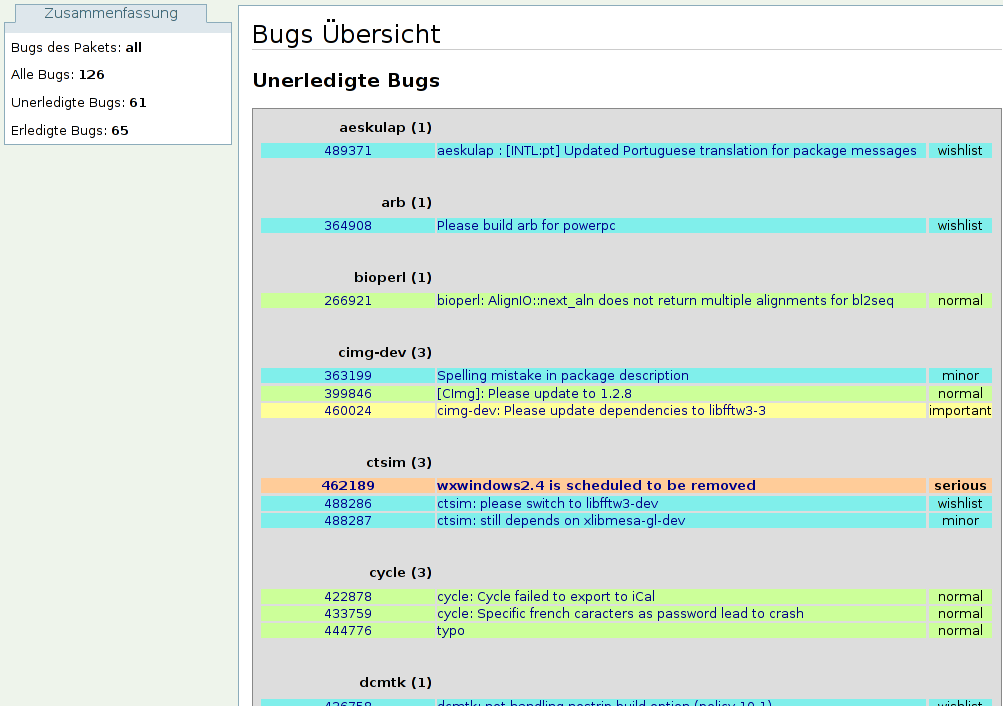Click 'normal' severity of bug 266921
The height and width of the screenshot is (706, 1003).
[960, 301]
